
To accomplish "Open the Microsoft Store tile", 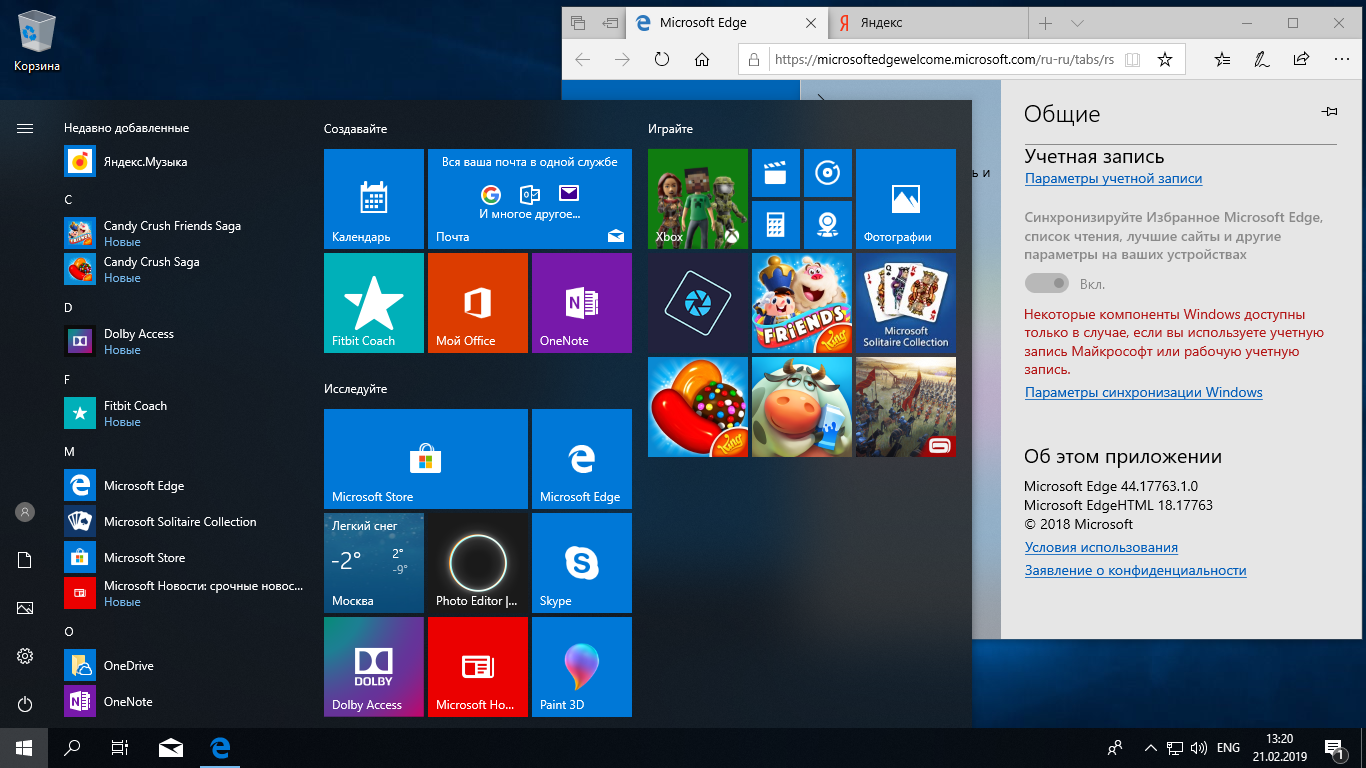I will point(426,459).
